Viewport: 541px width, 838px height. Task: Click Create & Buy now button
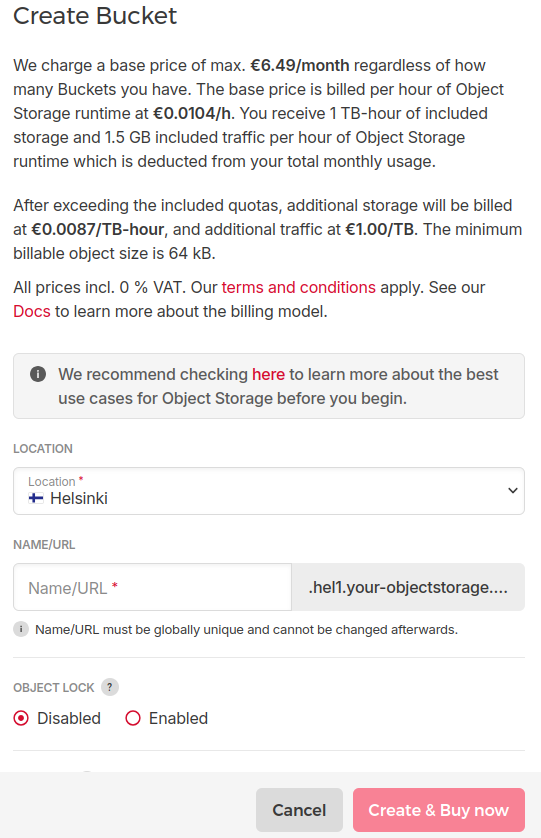point(438,810)
